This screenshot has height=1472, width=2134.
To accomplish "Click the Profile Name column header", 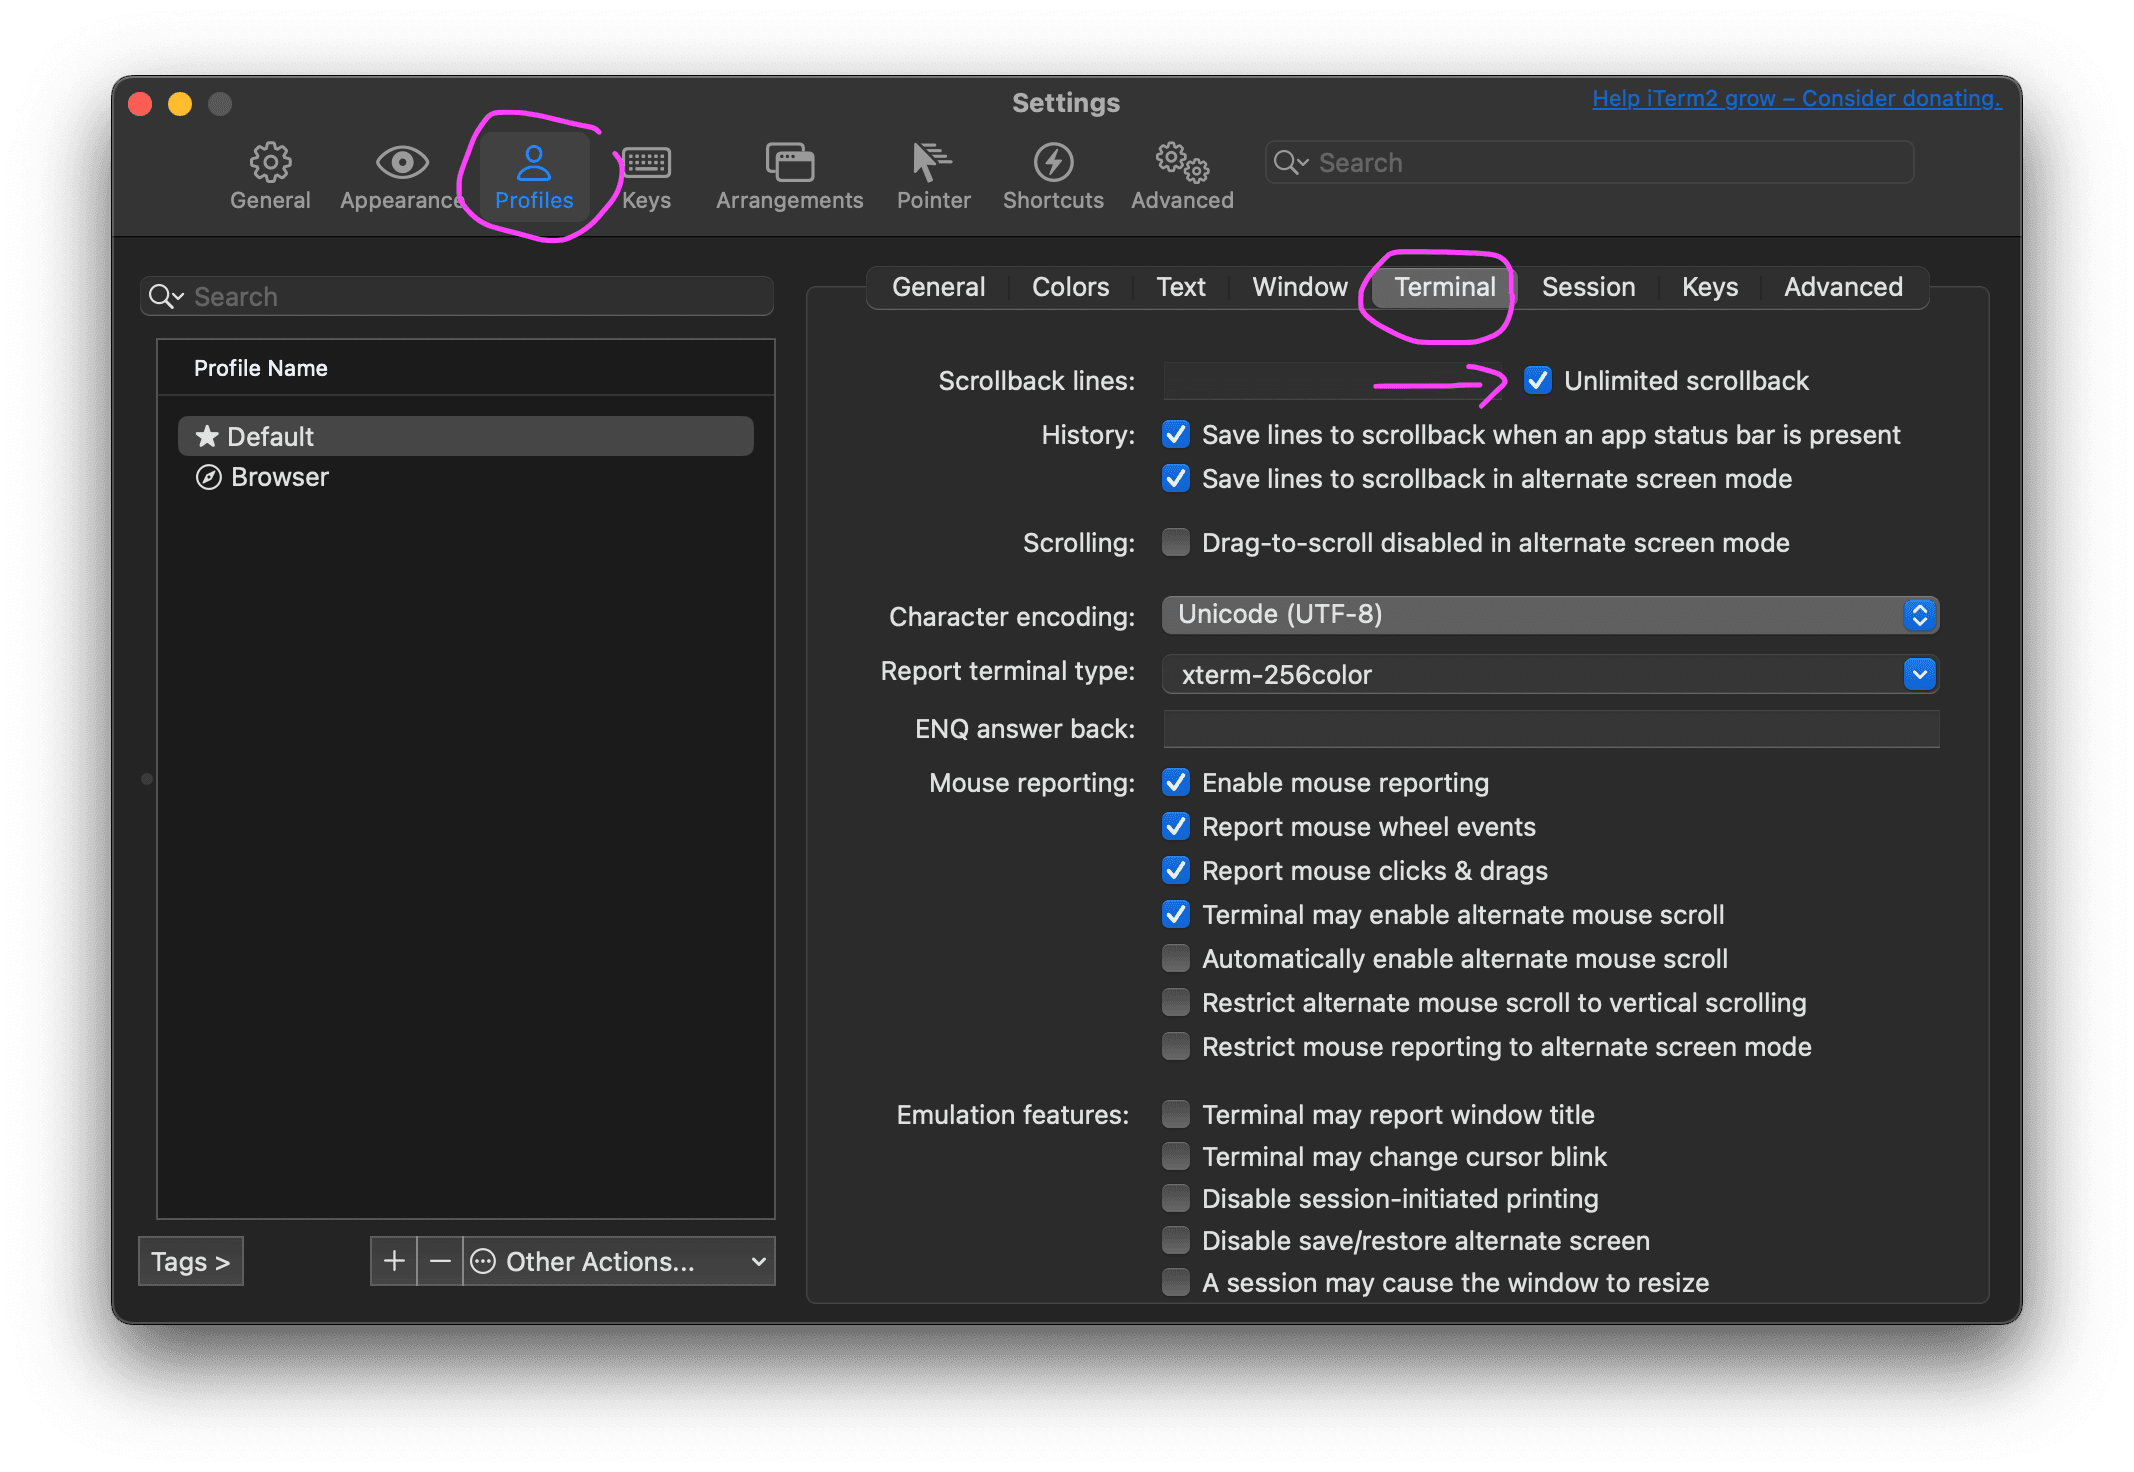I will tap(466, 368).
